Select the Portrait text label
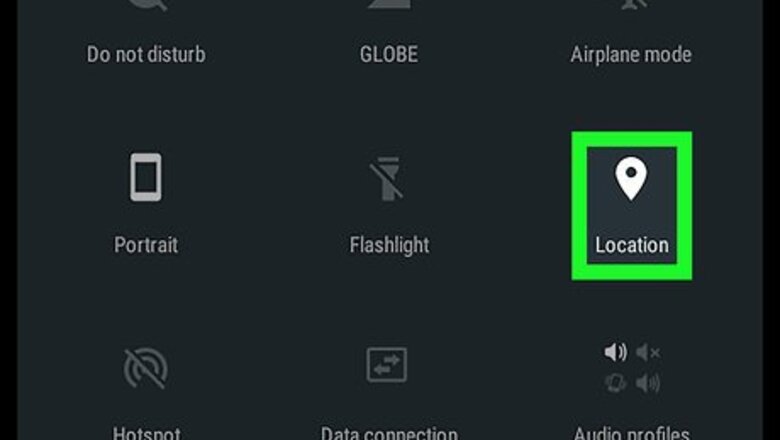 (x=146, y=245)
